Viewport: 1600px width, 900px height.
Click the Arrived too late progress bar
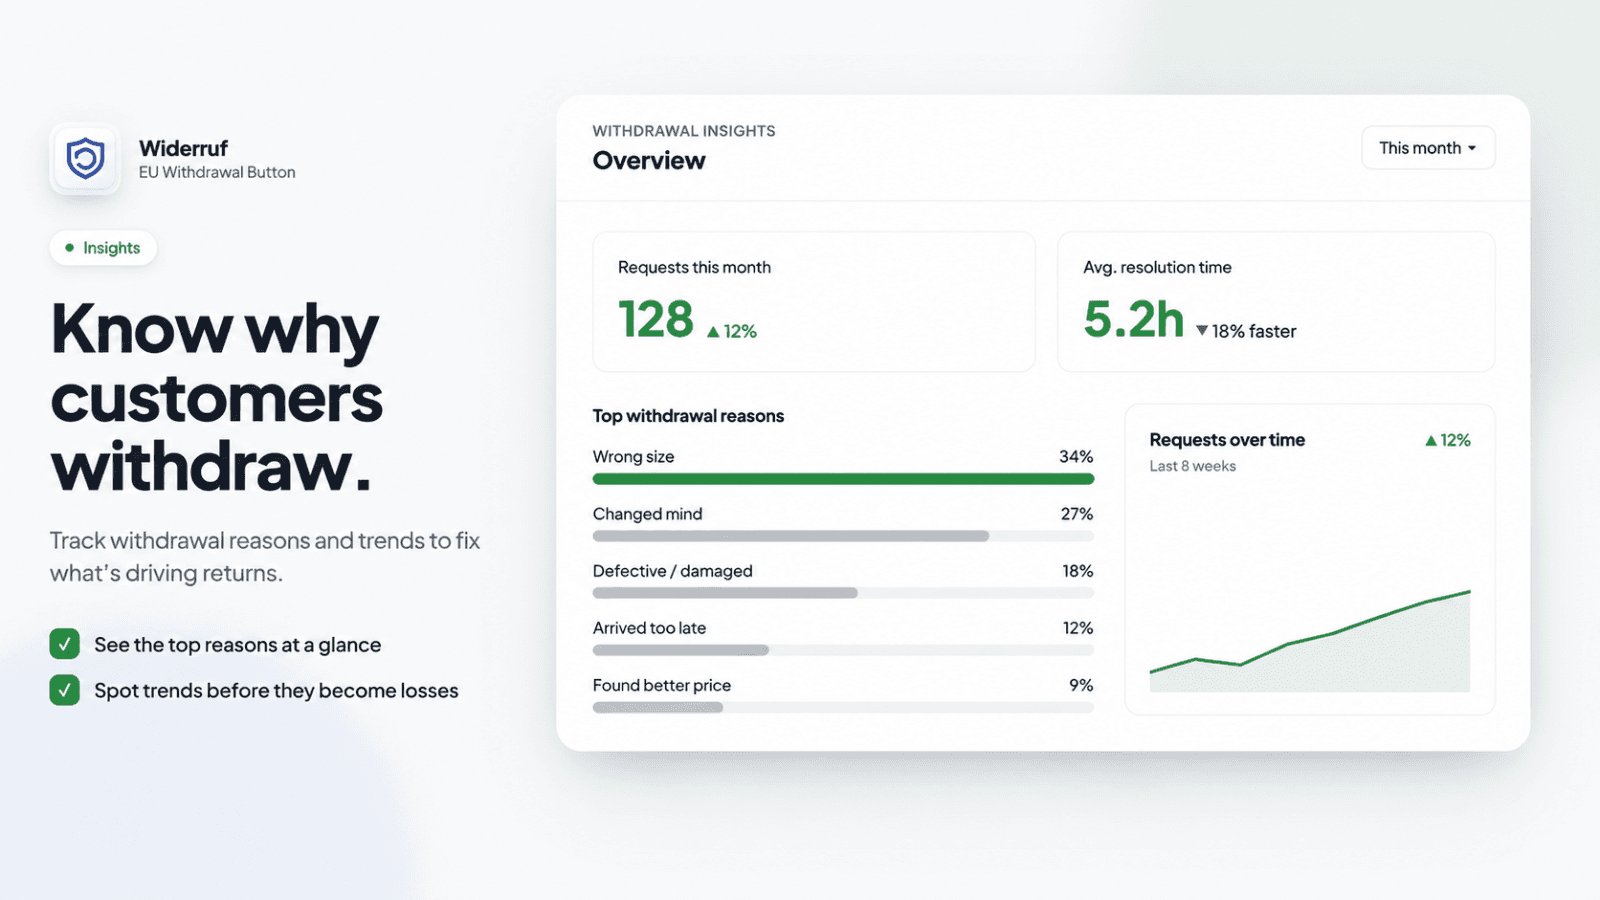[x=843, y=650]
